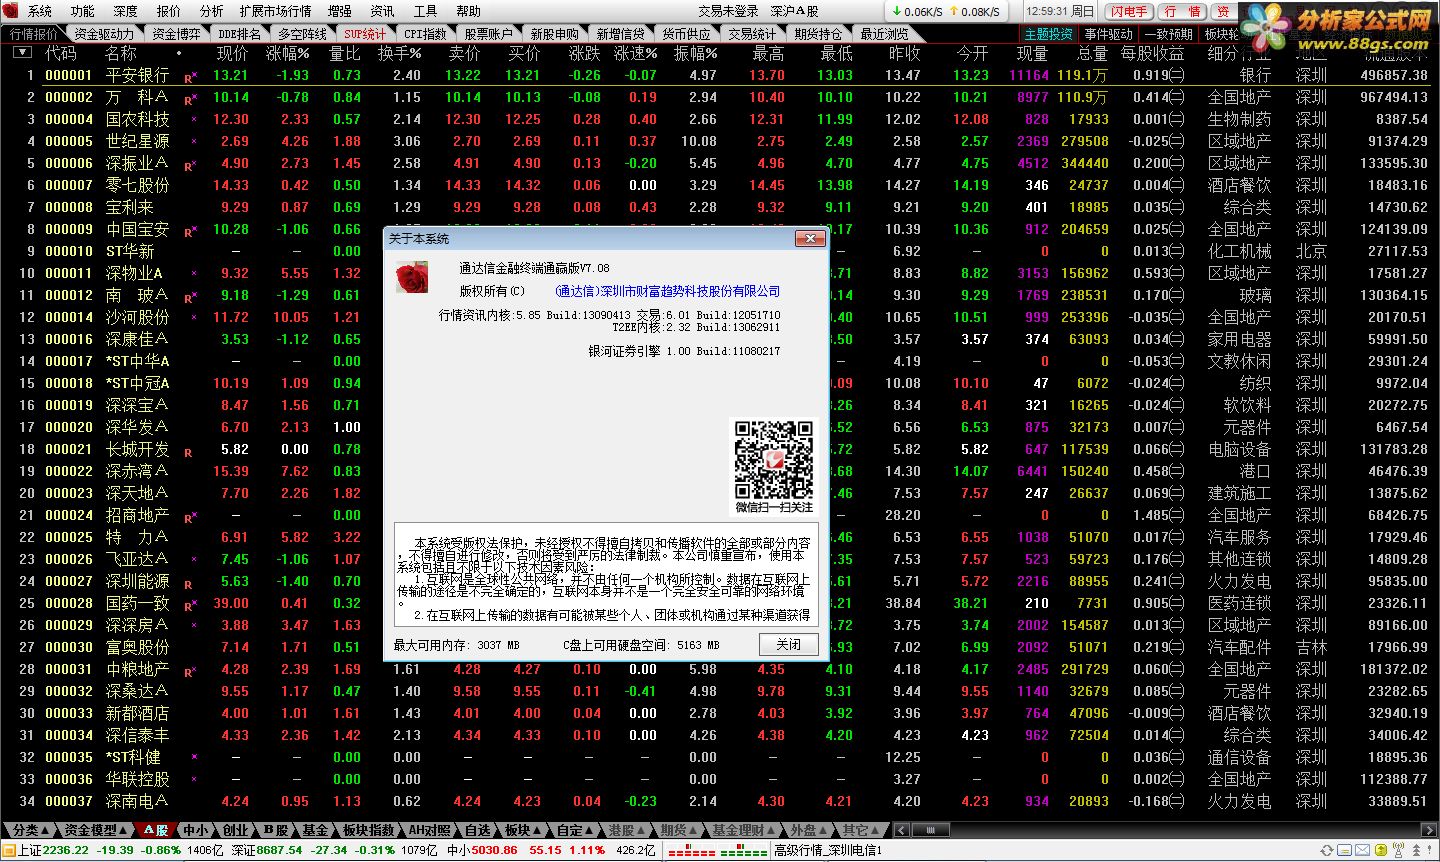Click the download speed indicator 0.06K/S
The width and height of the screenshot is (1440, 862).
(x=917, y=12)
